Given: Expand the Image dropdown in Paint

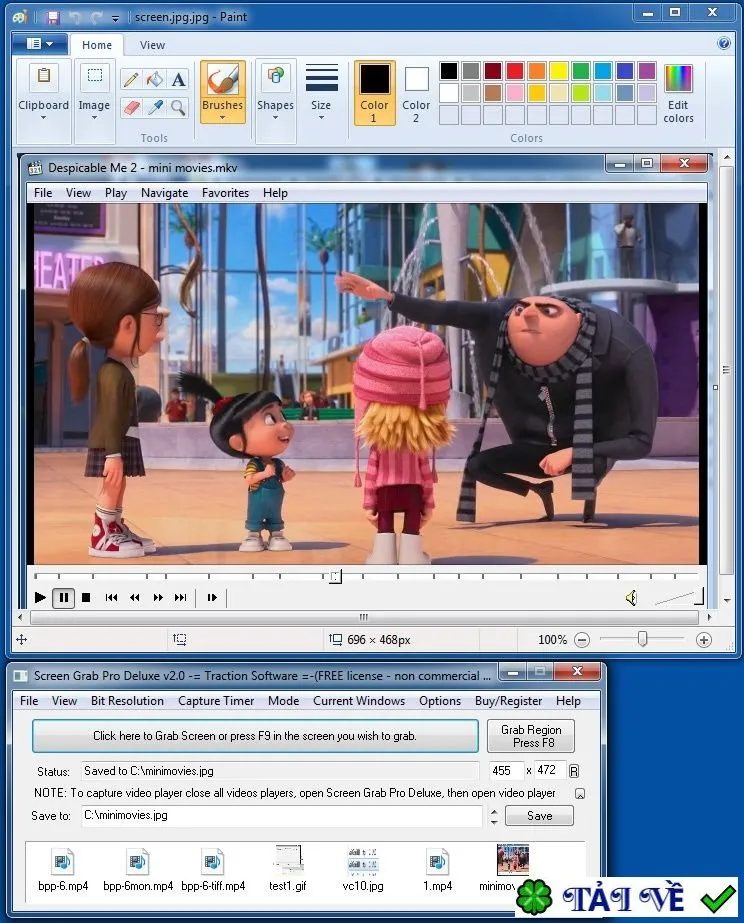Looking at the screenshot, I should pyautogui.click(x=94, y=118).
